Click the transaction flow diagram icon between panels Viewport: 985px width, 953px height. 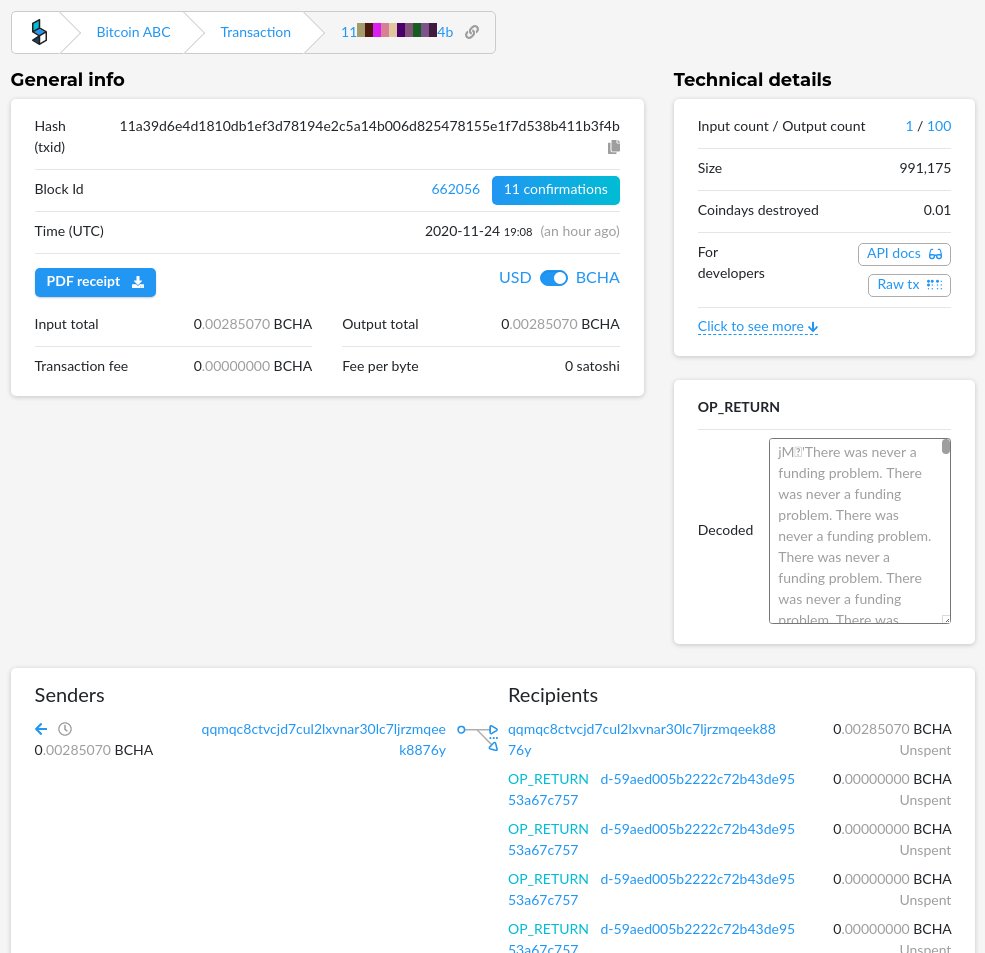[x=477, y=737]
